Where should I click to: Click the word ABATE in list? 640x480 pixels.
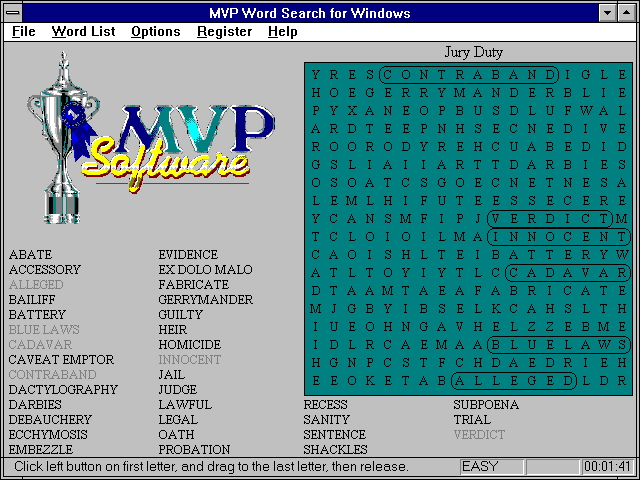point(30,255)
